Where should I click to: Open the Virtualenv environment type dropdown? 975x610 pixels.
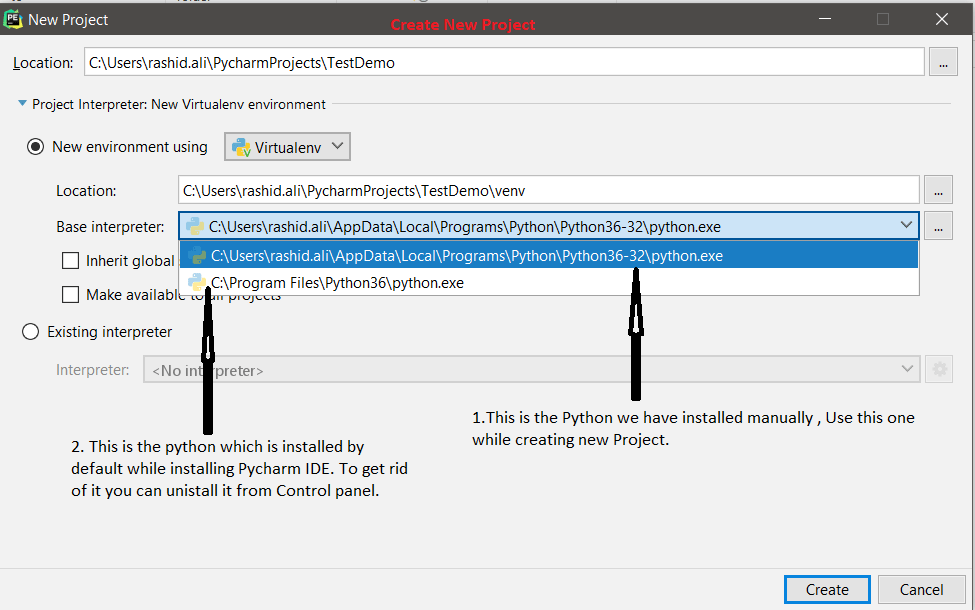tap(287, 147)
